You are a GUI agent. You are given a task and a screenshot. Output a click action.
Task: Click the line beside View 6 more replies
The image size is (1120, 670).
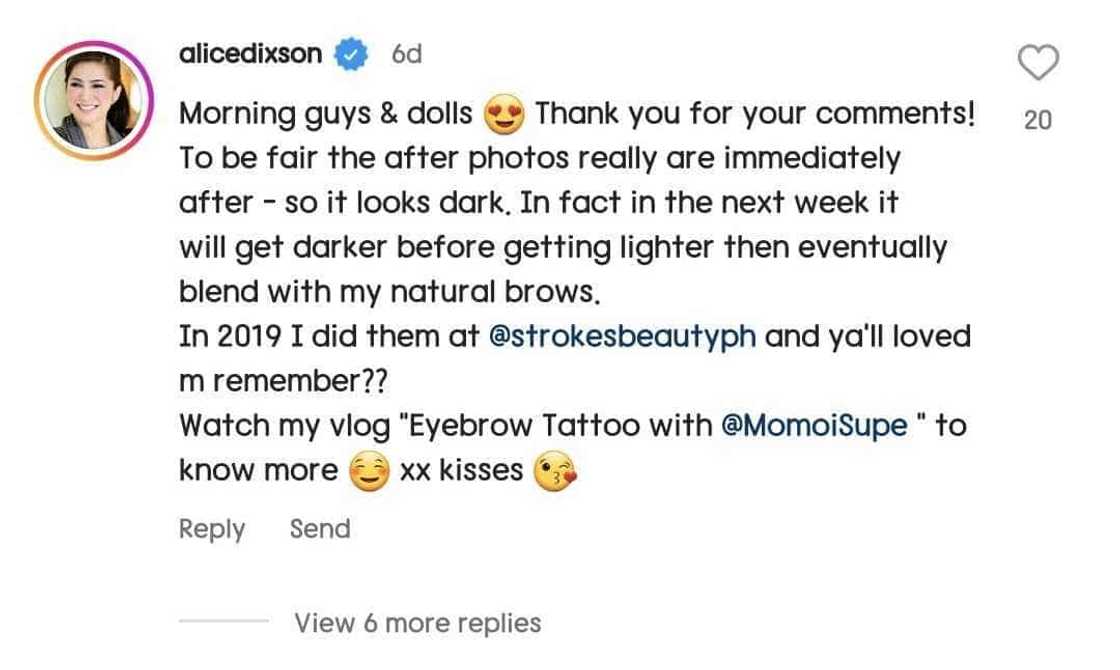click(224, 621)
